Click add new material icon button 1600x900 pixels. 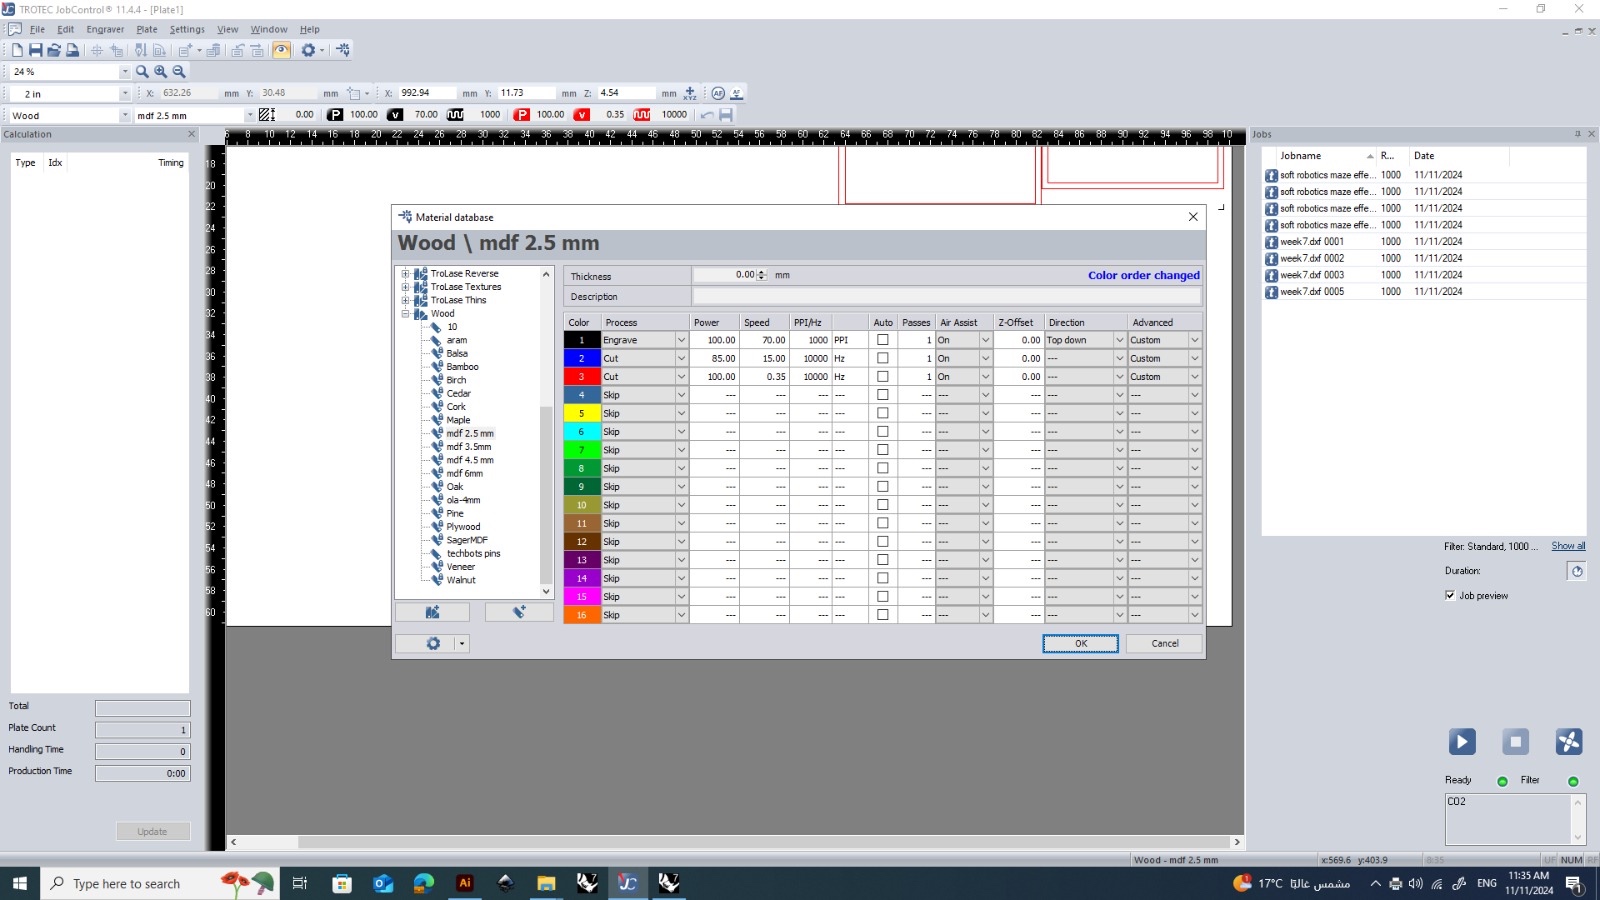point(519,612)
